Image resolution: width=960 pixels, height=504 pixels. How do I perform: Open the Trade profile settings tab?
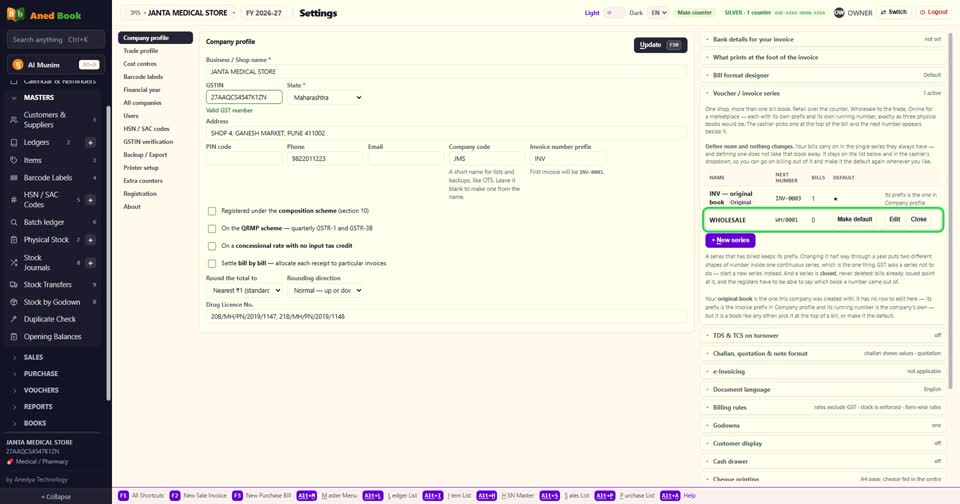156,51
